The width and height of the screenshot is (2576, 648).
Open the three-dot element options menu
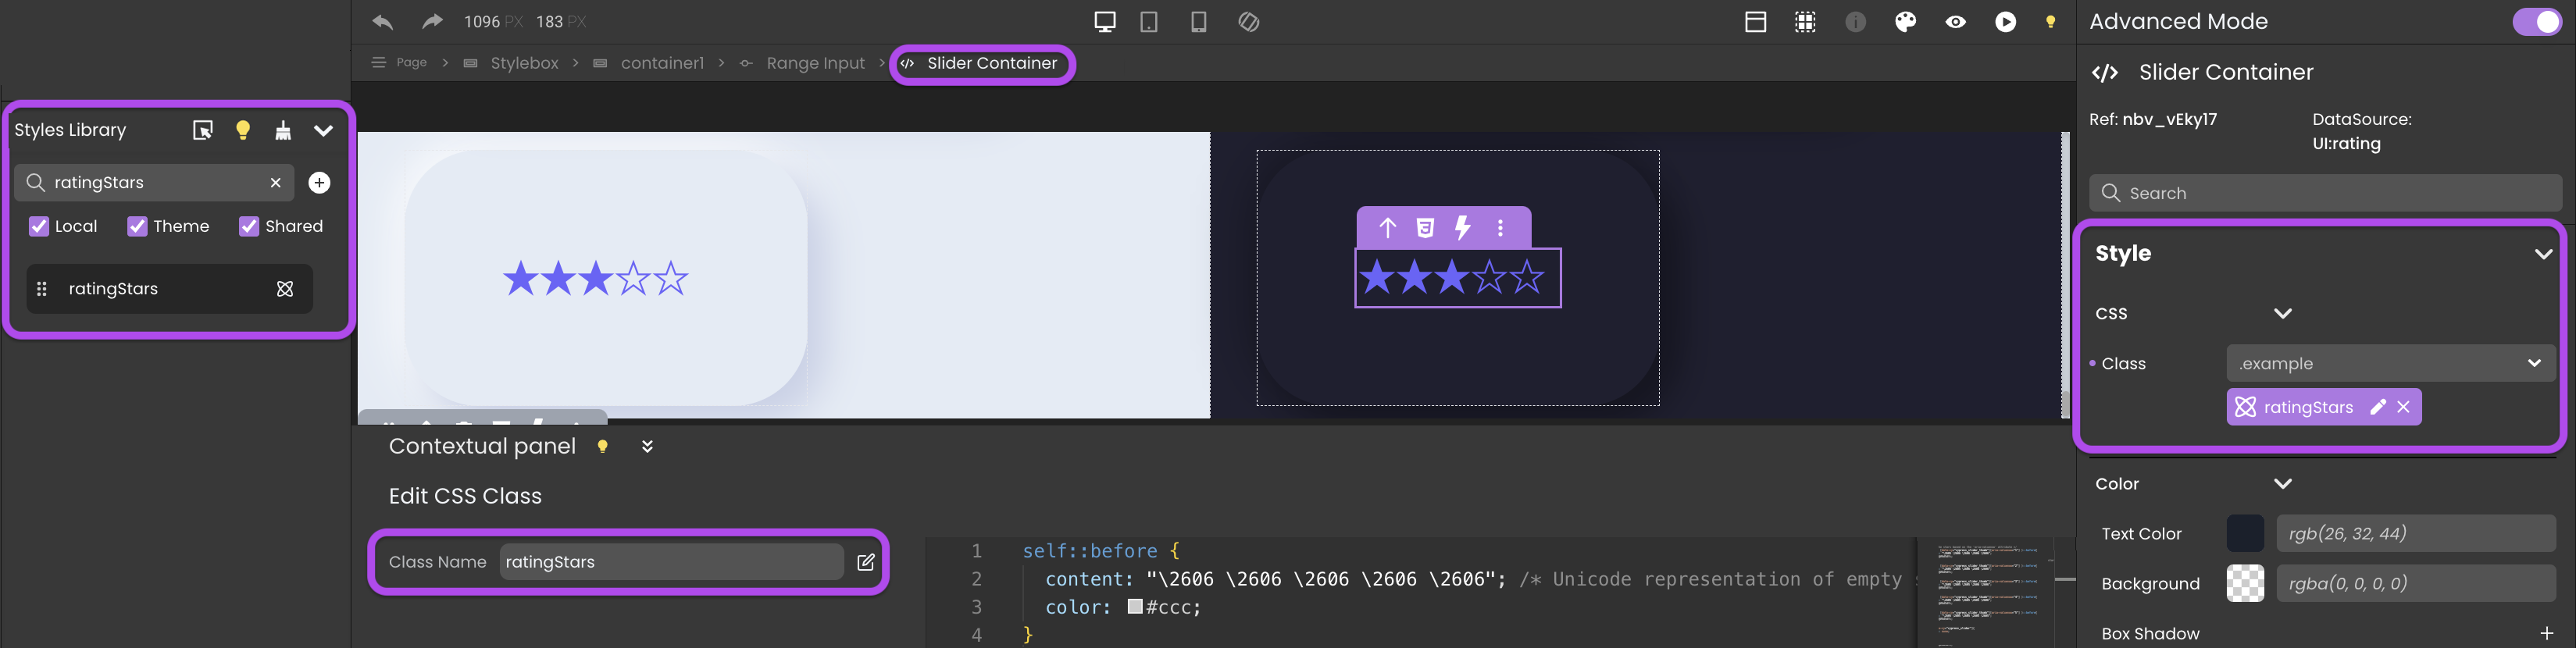click(x=1500, y=228)
